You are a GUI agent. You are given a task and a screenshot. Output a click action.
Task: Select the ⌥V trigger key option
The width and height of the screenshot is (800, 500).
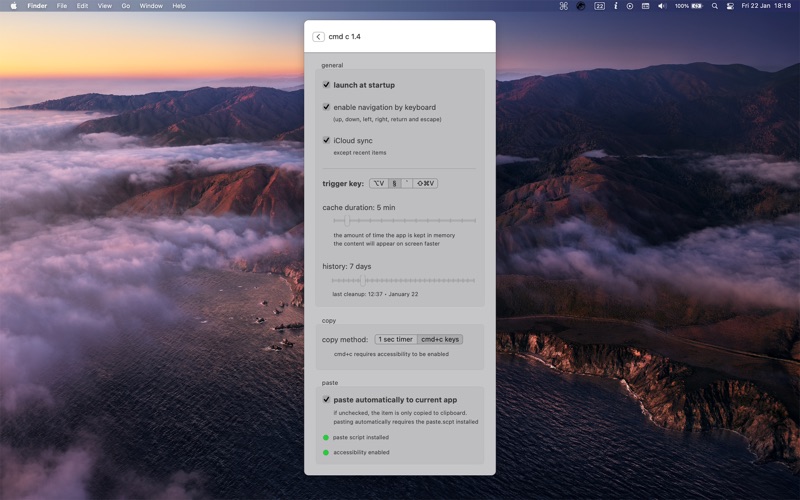pos(379,184)
